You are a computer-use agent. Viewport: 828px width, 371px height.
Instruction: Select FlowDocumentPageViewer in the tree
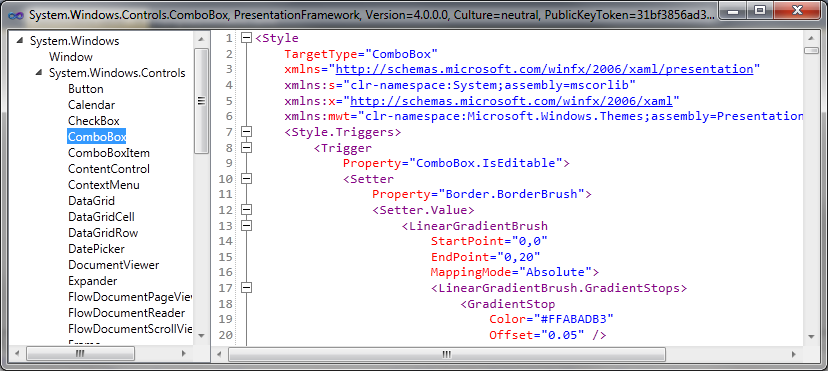[130, 297]
